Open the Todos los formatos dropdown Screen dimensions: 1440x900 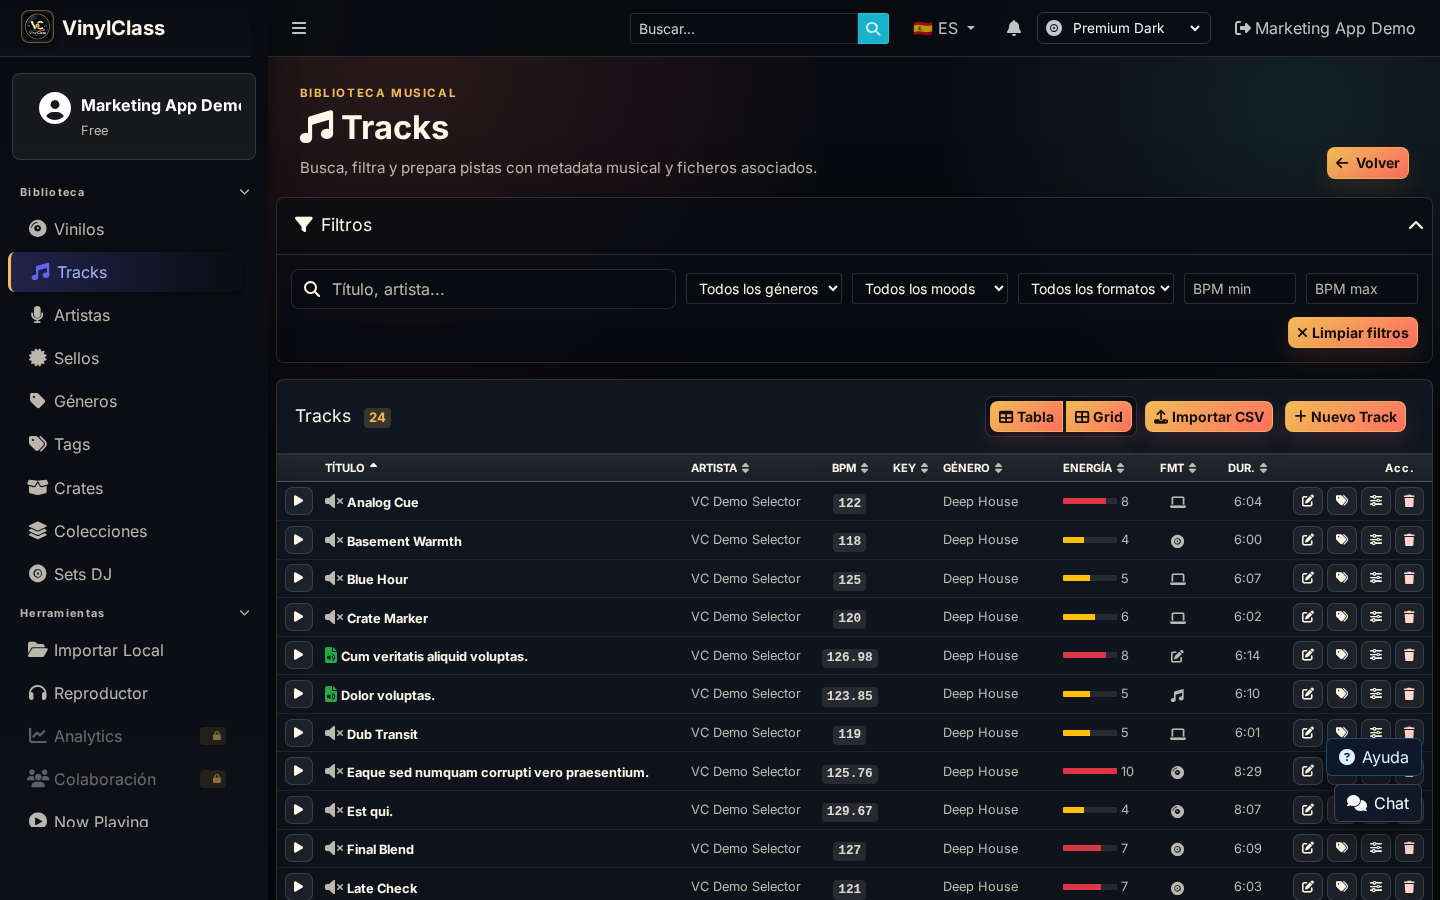click(x=1096, y=289)
